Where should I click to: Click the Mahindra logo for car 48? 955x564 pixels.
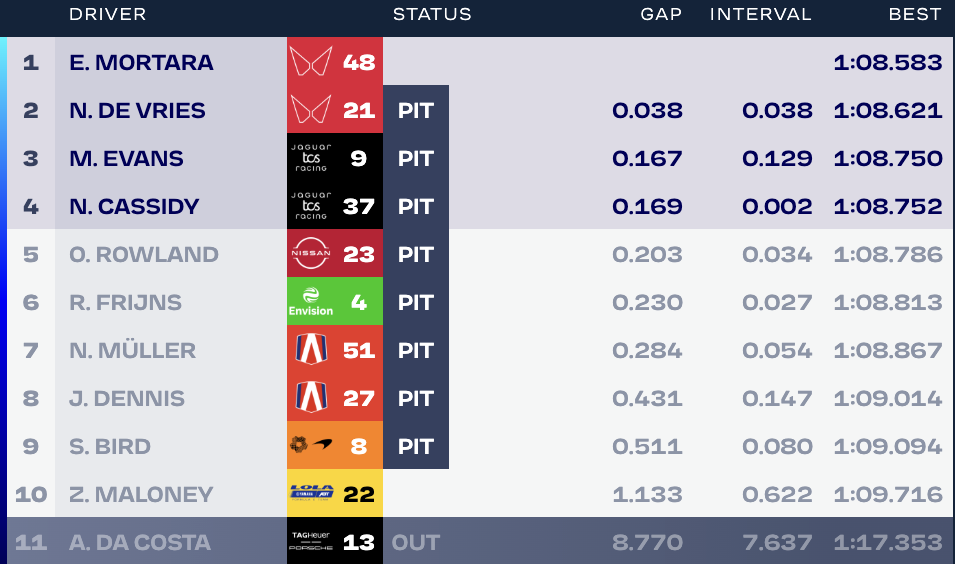click(311, 62)
